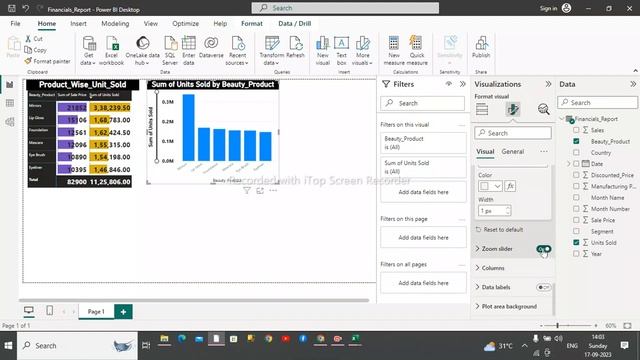Open the Format ribbon tab

pos(252,24)
